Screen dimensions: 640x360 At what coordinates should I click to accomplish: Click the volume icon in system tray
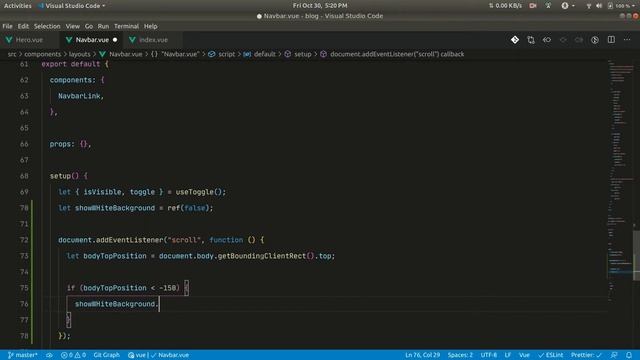point(599,6)
